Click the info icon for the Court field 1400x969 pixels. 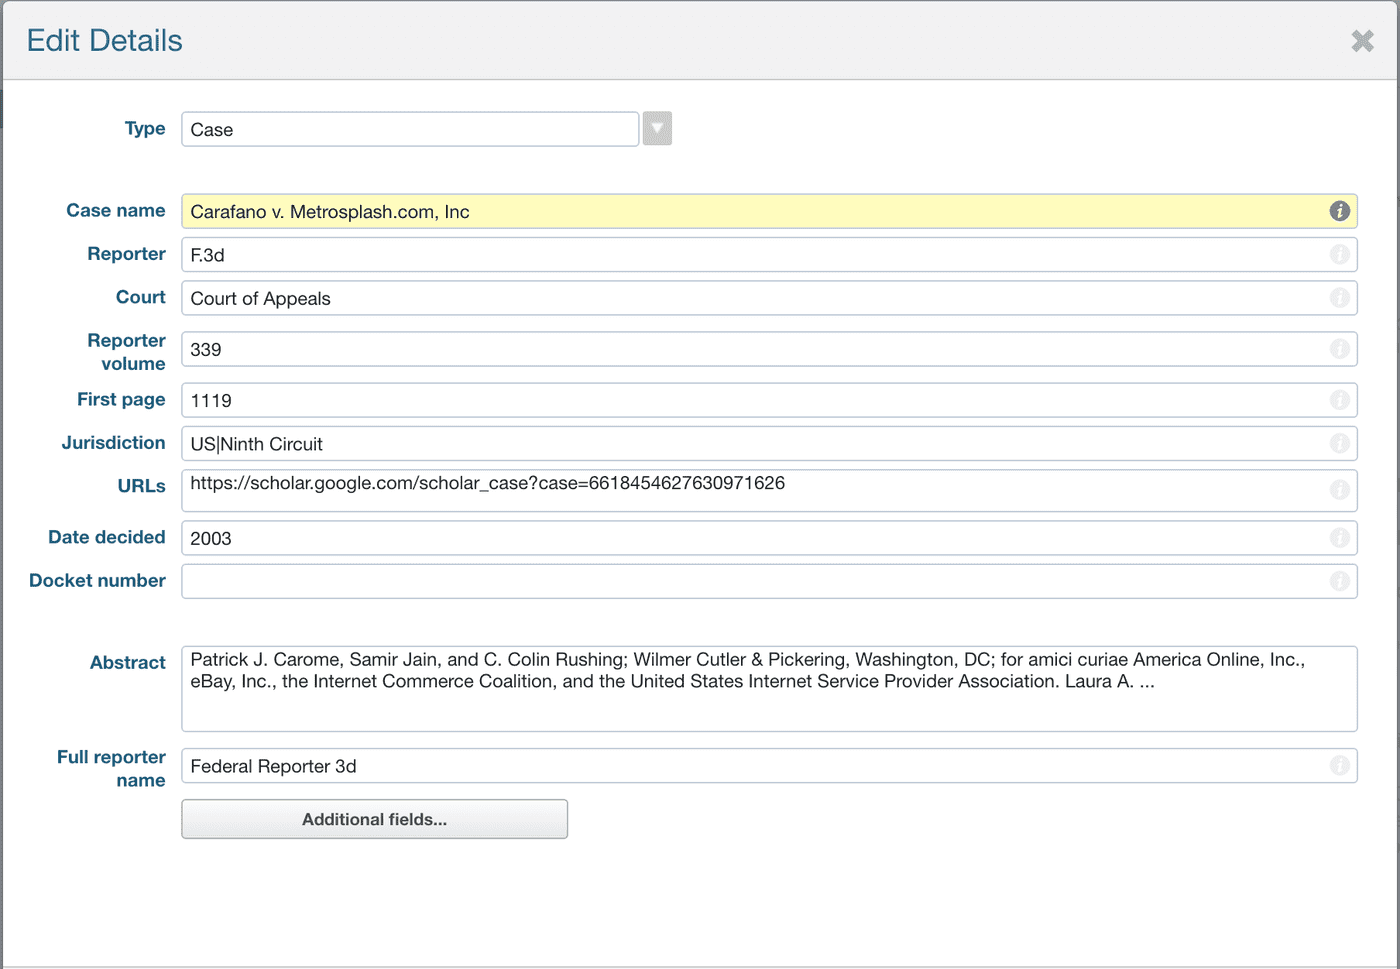click(x=1341, y=297)
